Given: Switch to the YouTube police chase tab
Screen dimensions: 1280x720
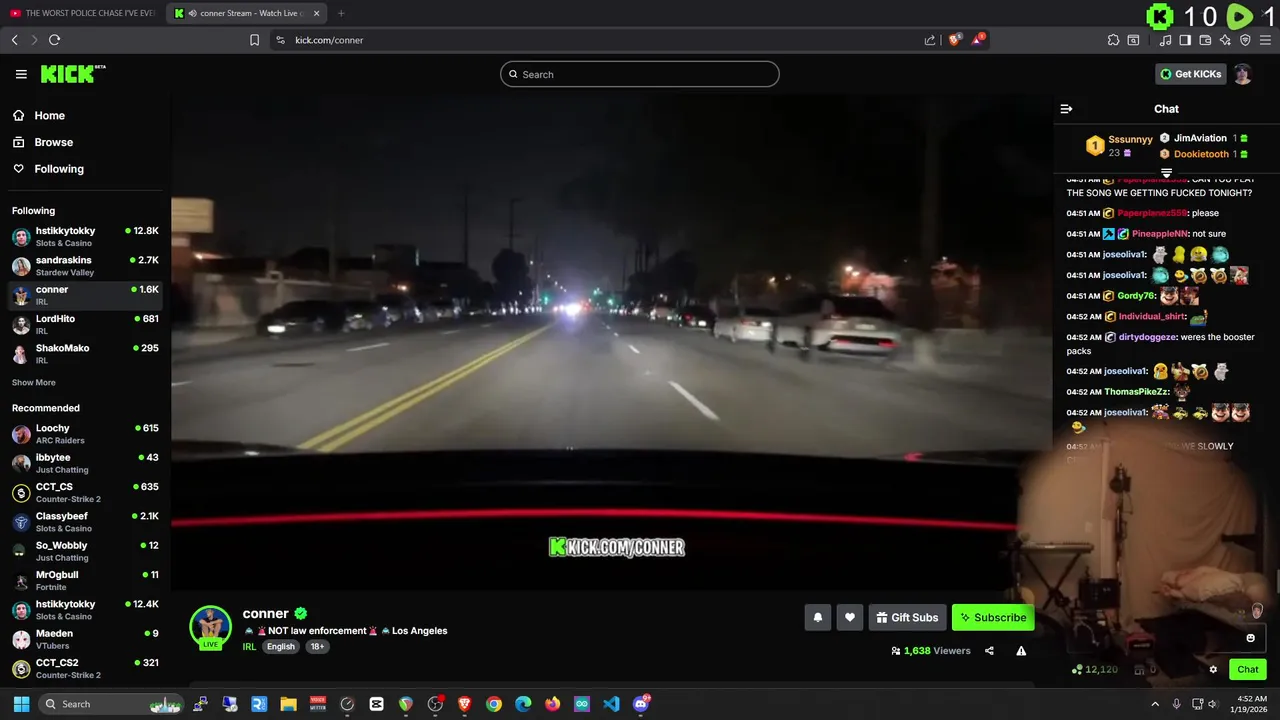Looking at the screenshot, I should pos(82,13).
